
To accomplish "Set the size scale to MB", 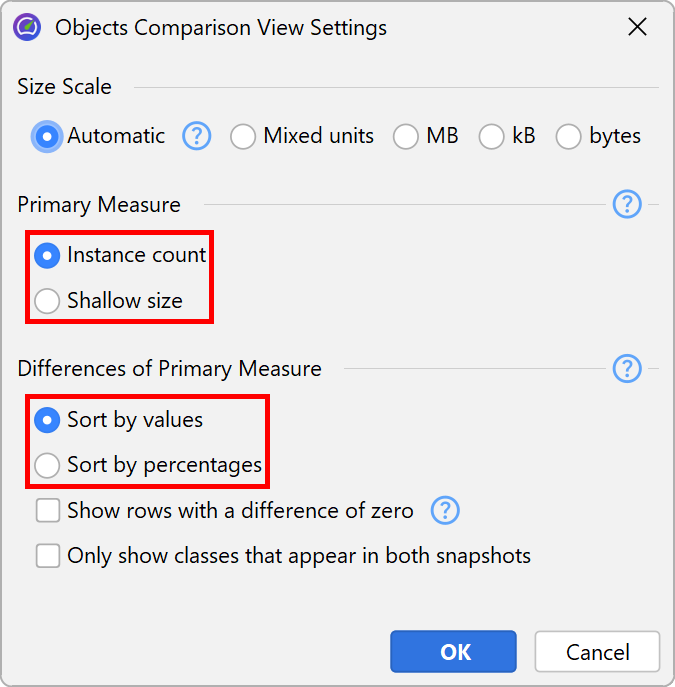I will pyautogui.click(x=406, y=136).
